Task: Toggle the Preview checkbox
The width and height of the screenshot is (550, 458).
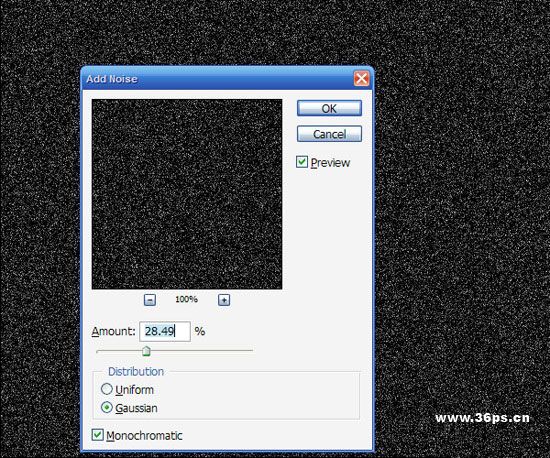Action: tap(302, 162)
